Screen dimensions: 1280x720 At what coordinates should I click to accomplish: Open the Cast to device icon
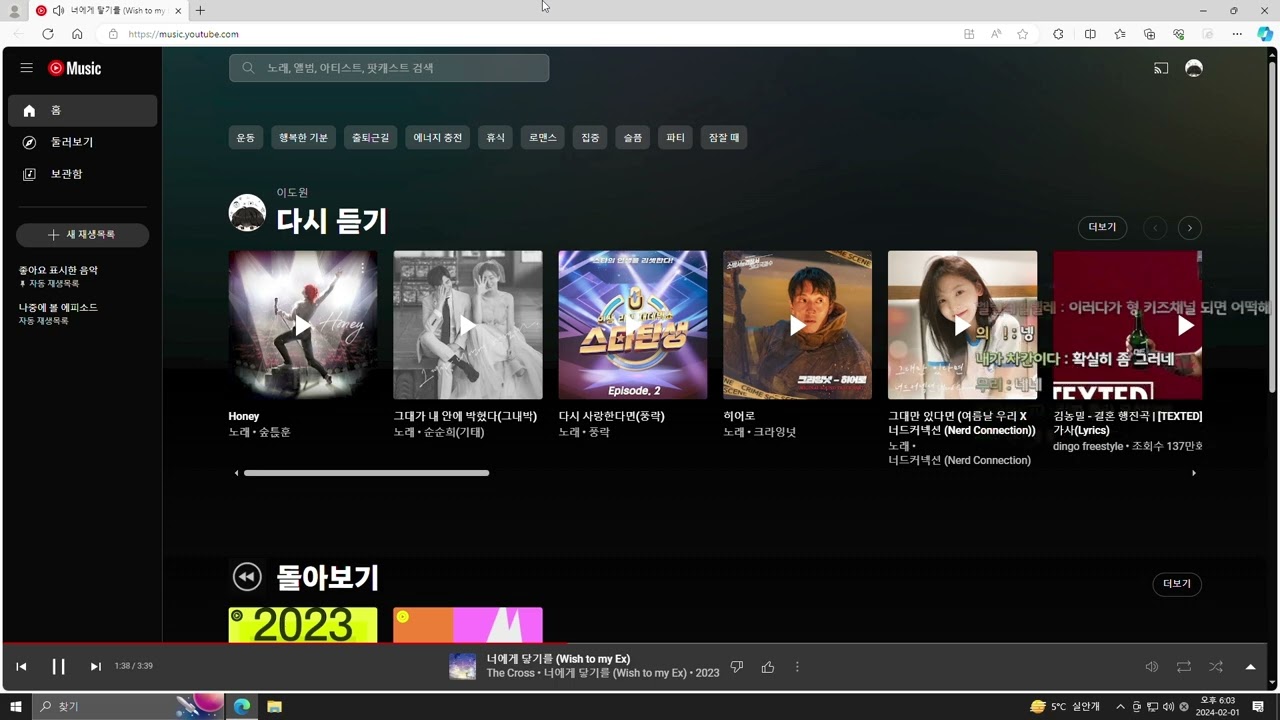pos(1161,68)
